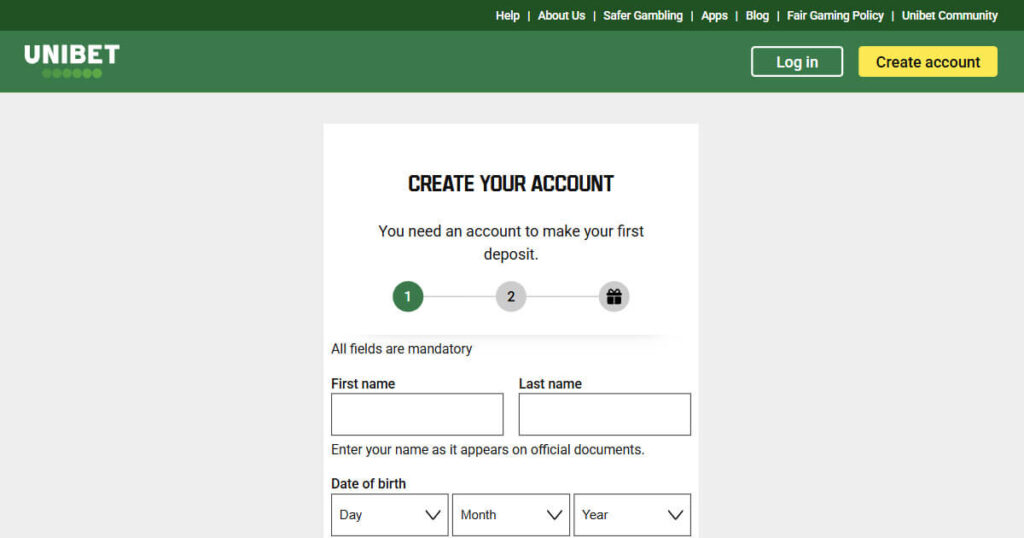Open the Apps link
Viewport: 1024px width, 538px height.
click(714, 16)
